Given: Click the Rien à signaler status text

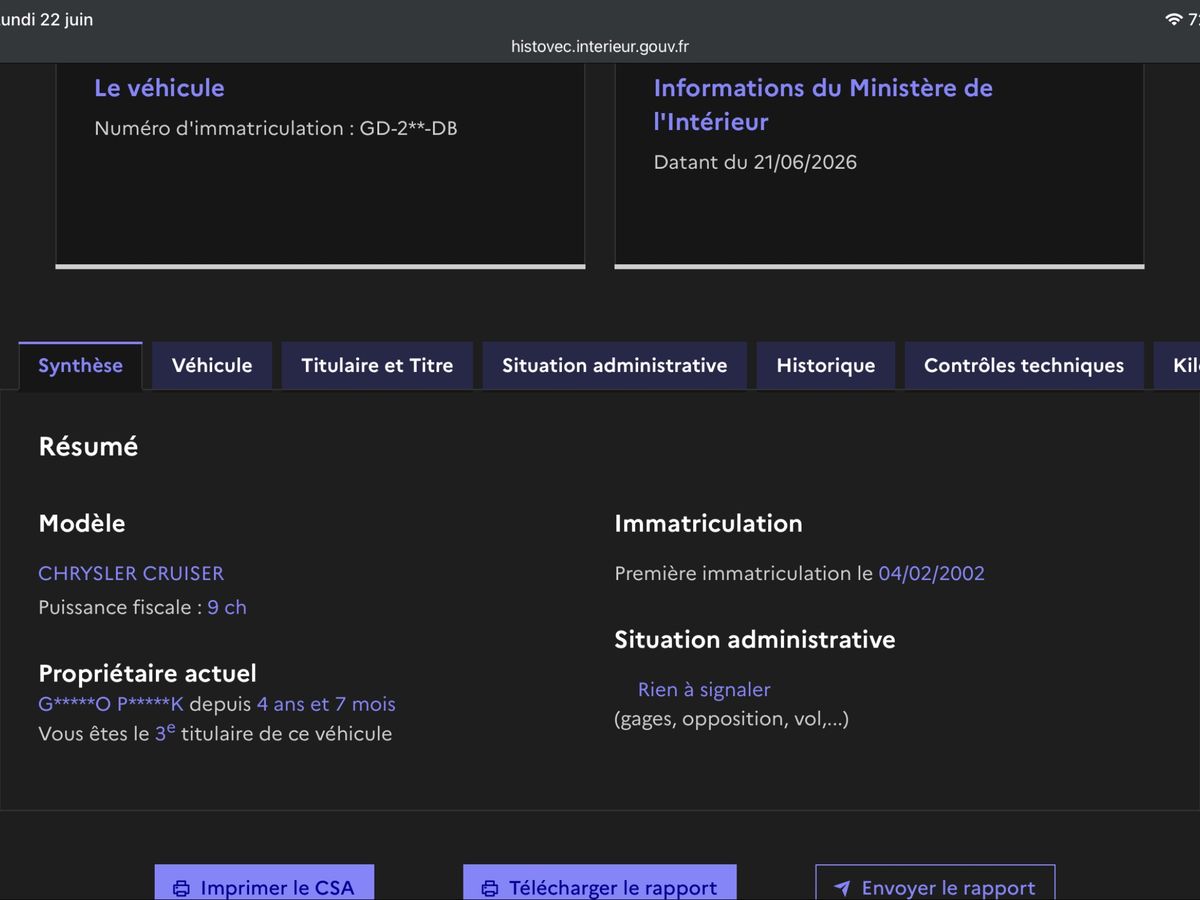Looking at the screenshot, I should point(704,689).
